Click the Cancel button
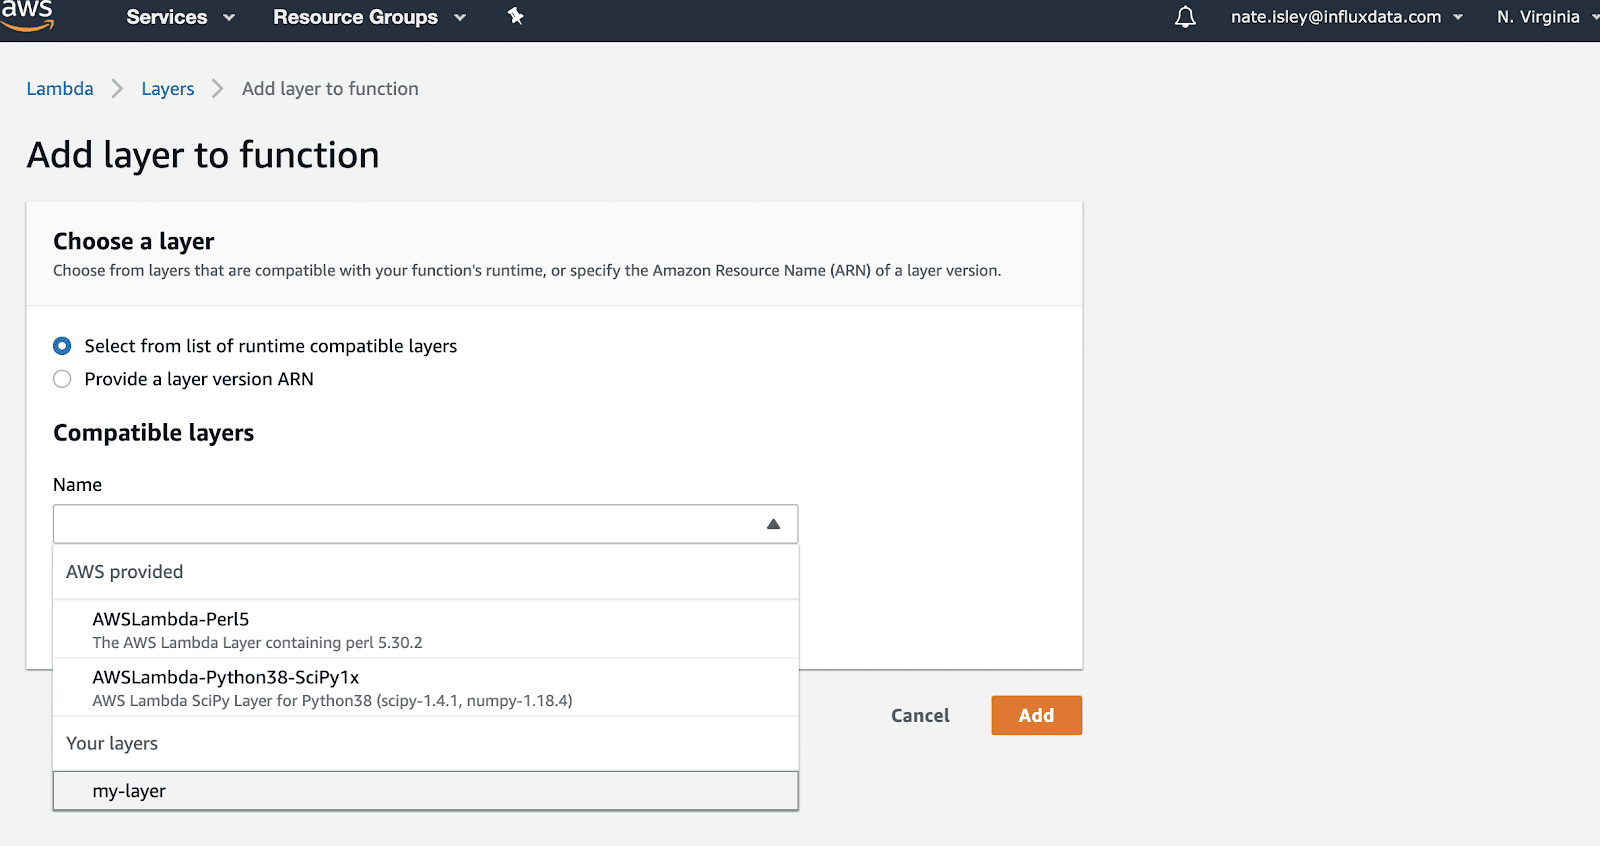Viewport: 1600px width, 846px height. pyautogui.click(x=920, y=716)
